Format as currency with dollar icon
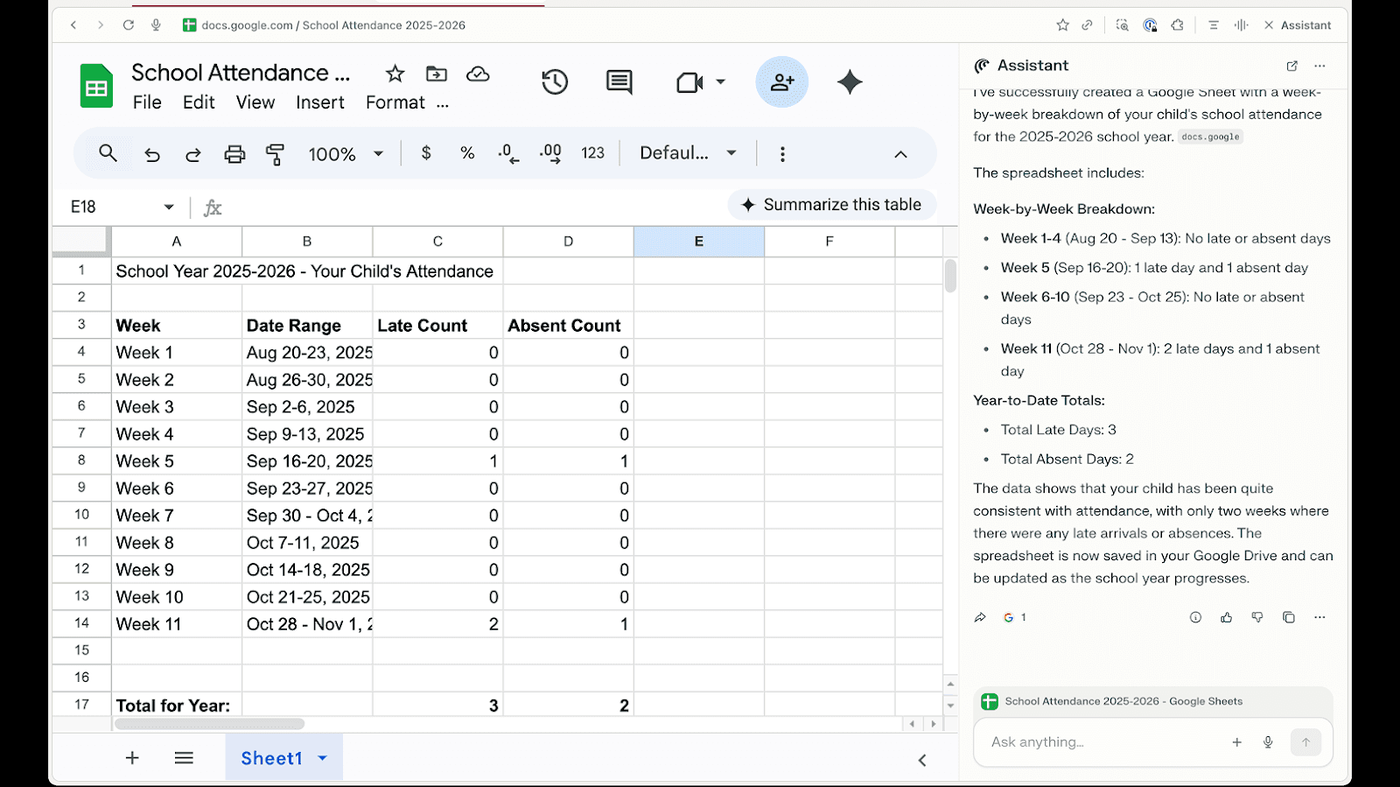 [x=426, y=153]
